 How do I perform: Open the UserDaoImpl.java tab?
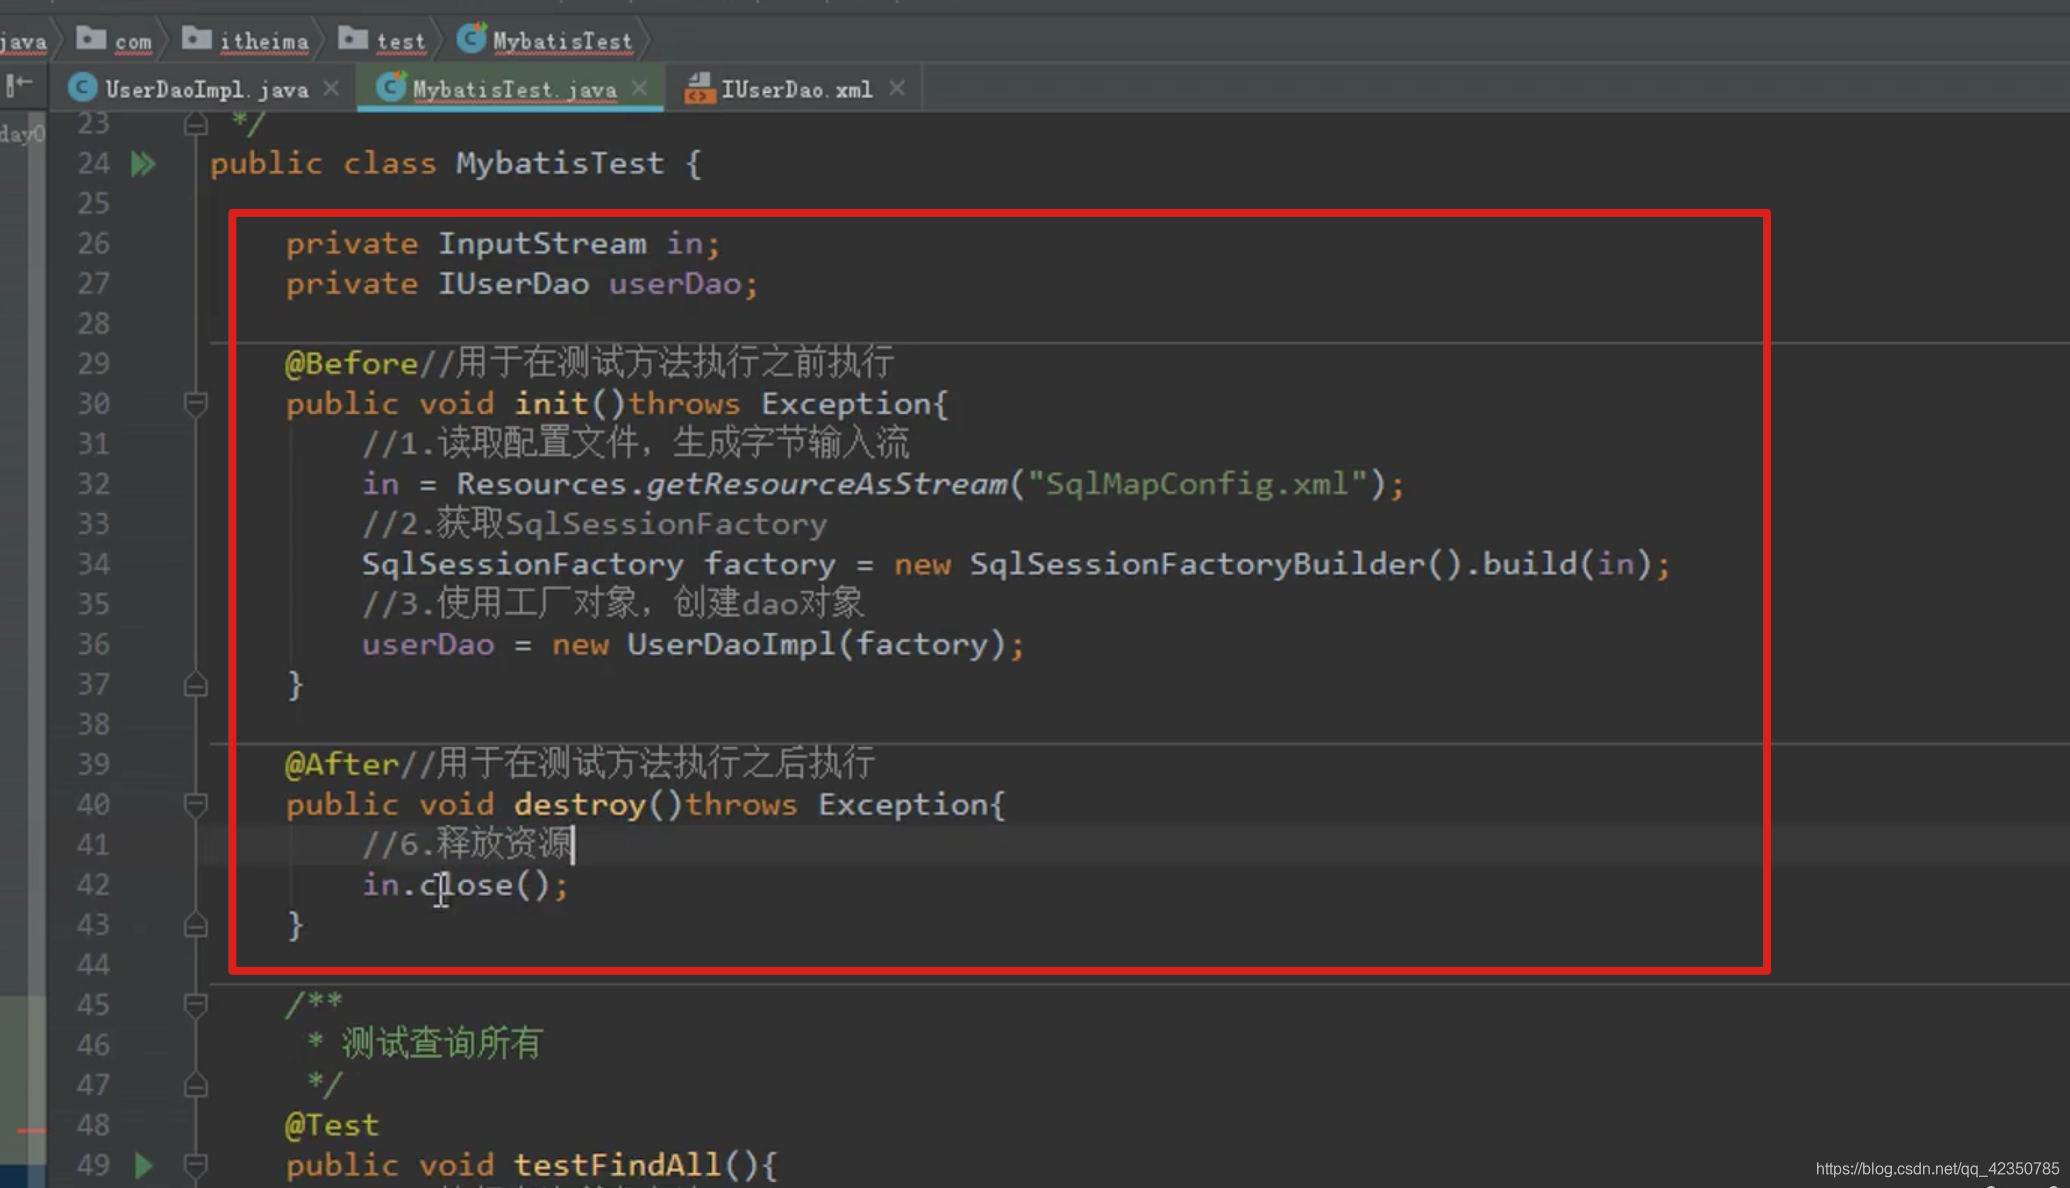click(x=205, y=90)
